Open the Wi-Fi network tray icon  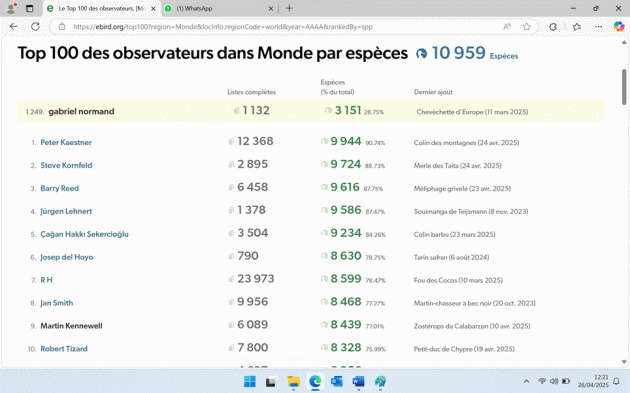(x=542, y=381)
